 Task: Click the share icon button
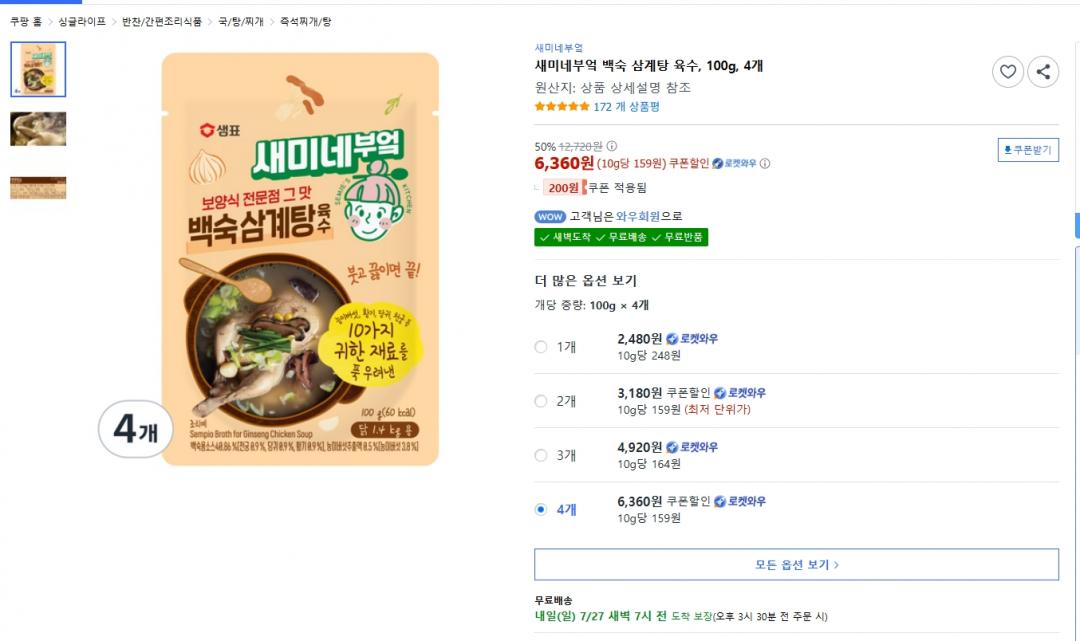tap(1043, 71)
